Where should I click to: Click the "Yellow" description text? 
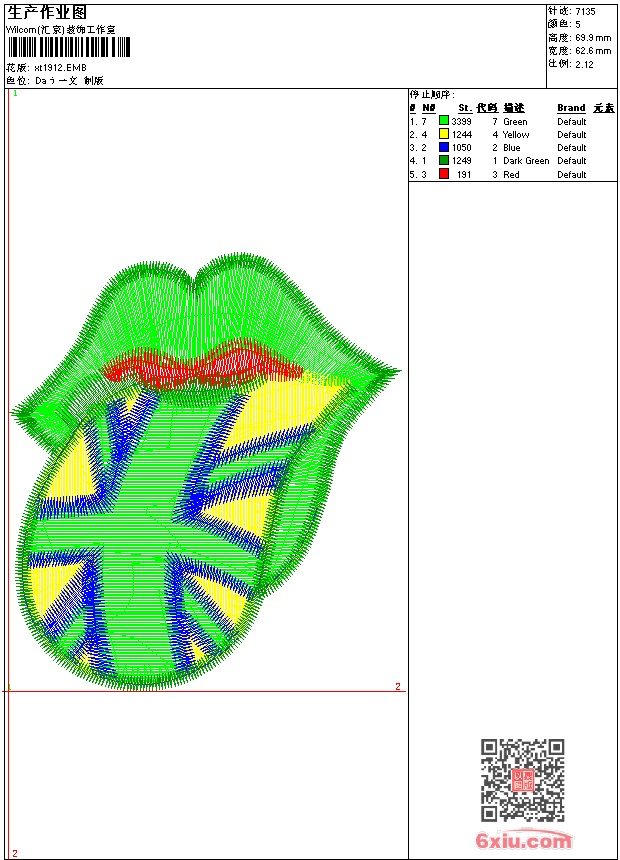click(x=516, y=134)
